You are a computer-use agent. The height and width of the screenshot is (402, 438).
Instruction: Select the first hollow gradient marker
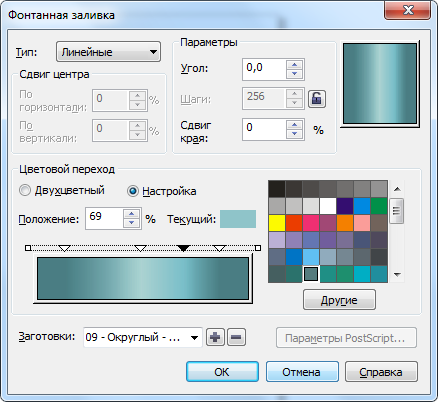64,248
